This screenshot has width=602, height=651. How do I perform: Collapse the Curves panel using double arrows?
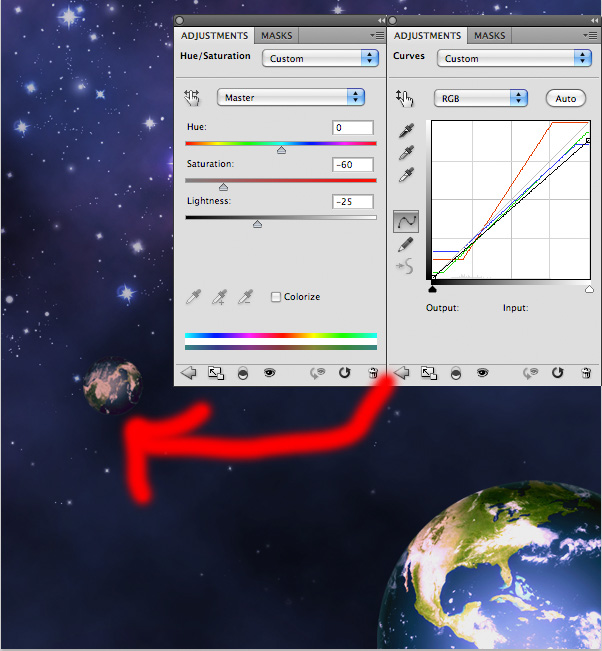point(594,21)
